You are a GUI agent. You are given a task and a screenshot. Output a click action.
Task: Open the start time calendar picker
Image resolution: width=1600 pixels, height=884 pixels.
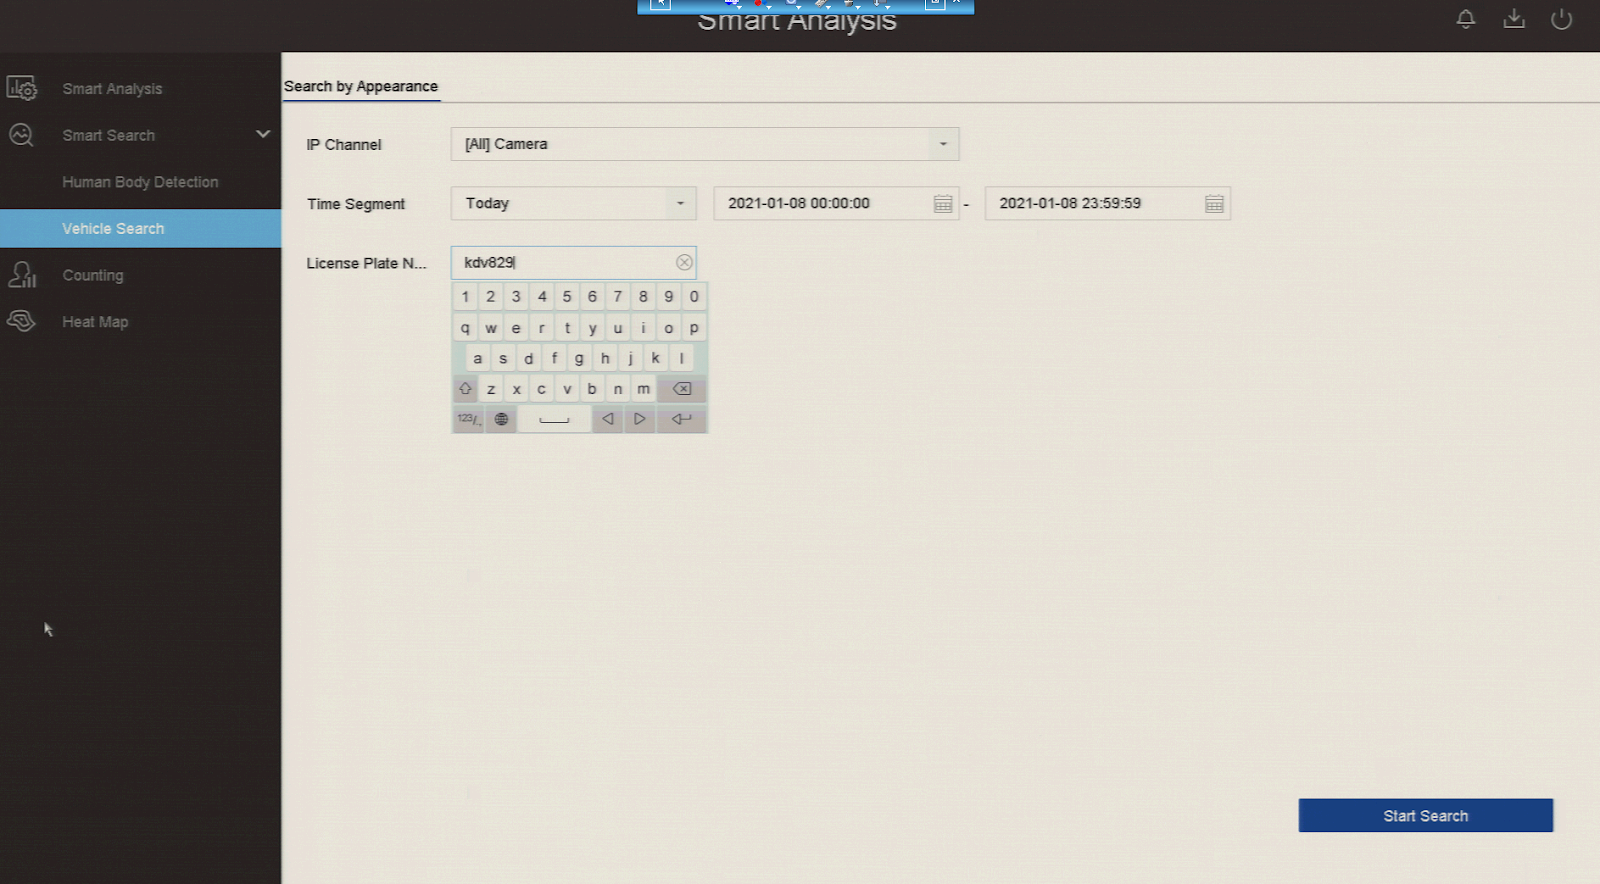[x=942, y=204]
